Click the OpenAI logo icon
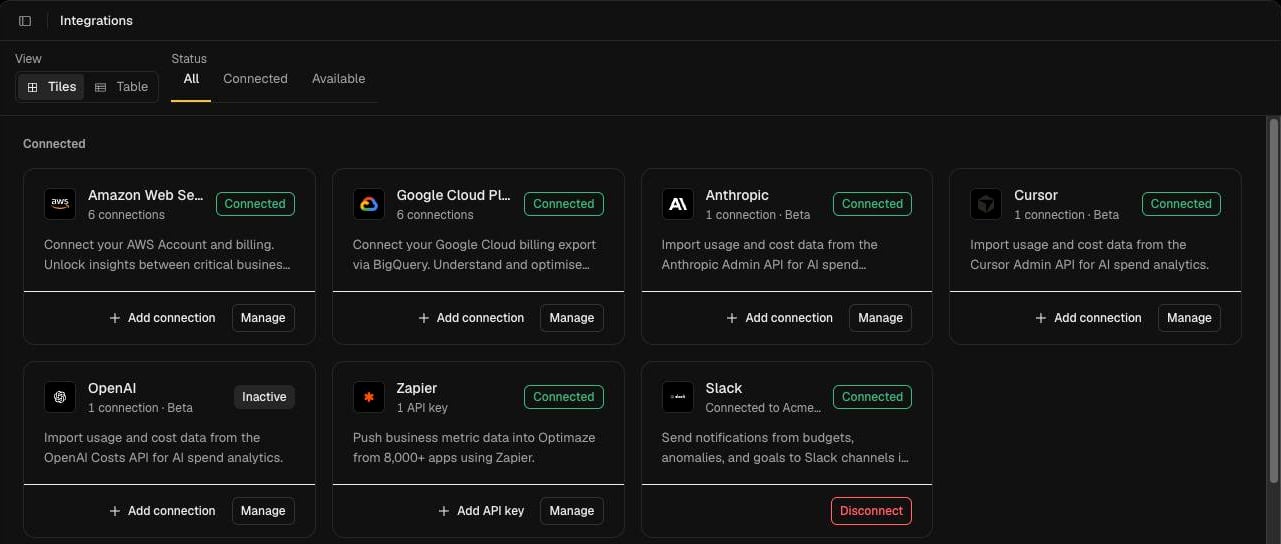 pos(60,397)
